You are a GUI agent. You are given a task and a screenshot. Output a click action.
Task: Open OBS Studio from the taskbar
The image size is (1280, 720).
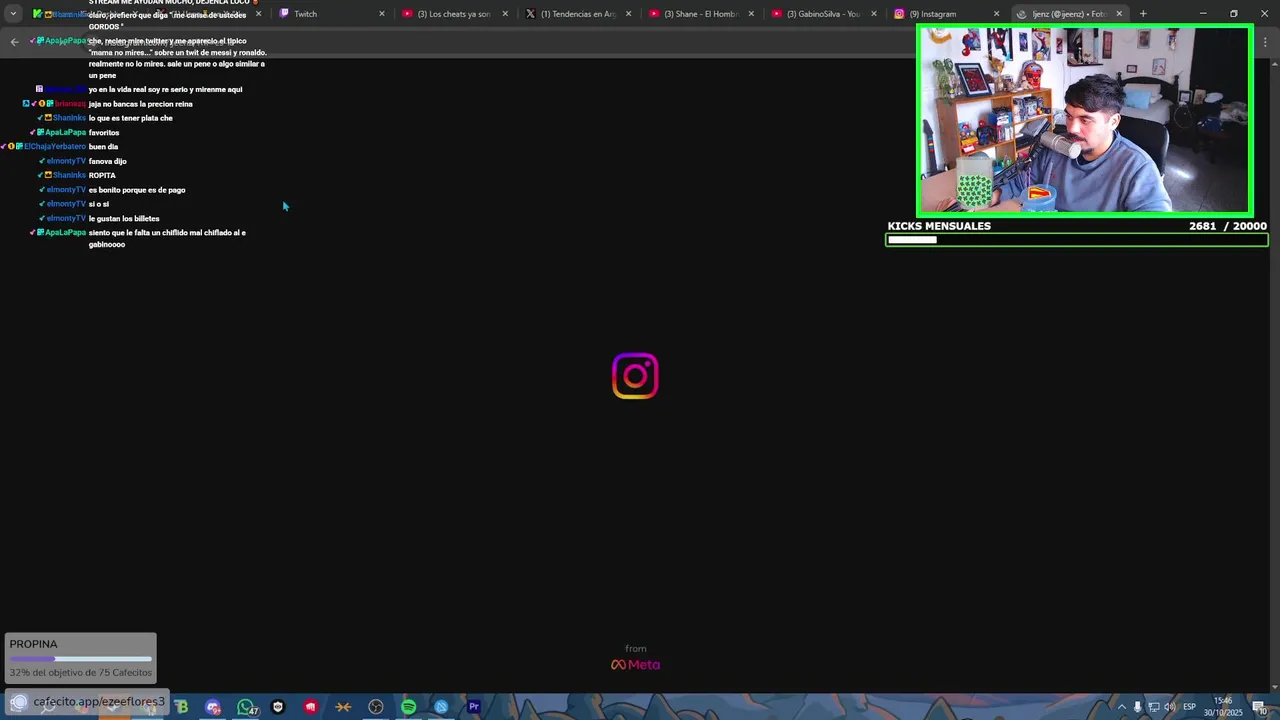(x=376, y=707)
